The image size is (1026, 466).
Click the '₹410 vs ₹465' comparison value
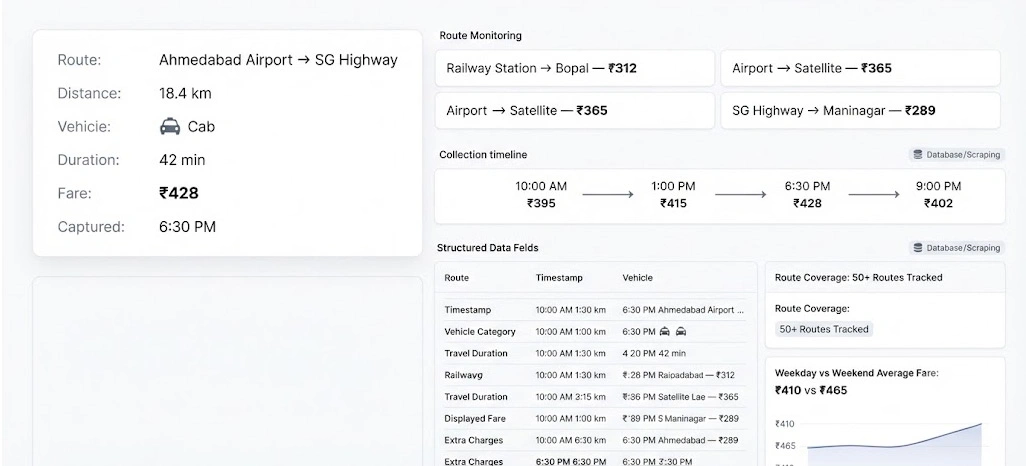(x=811, y=390)
